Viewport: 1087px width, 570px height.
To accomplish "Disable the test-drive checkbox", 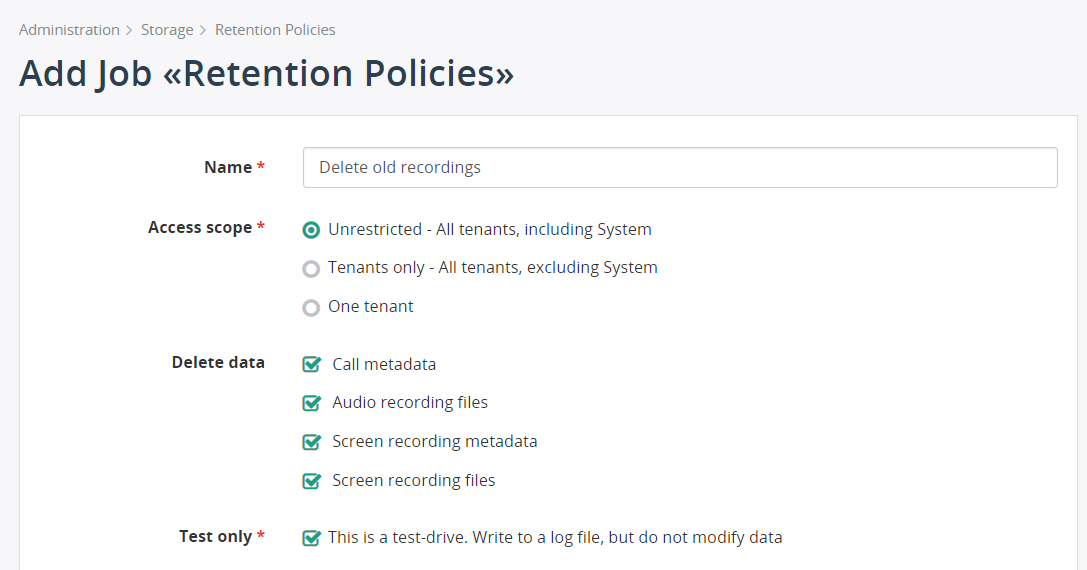I will point(312,537).
